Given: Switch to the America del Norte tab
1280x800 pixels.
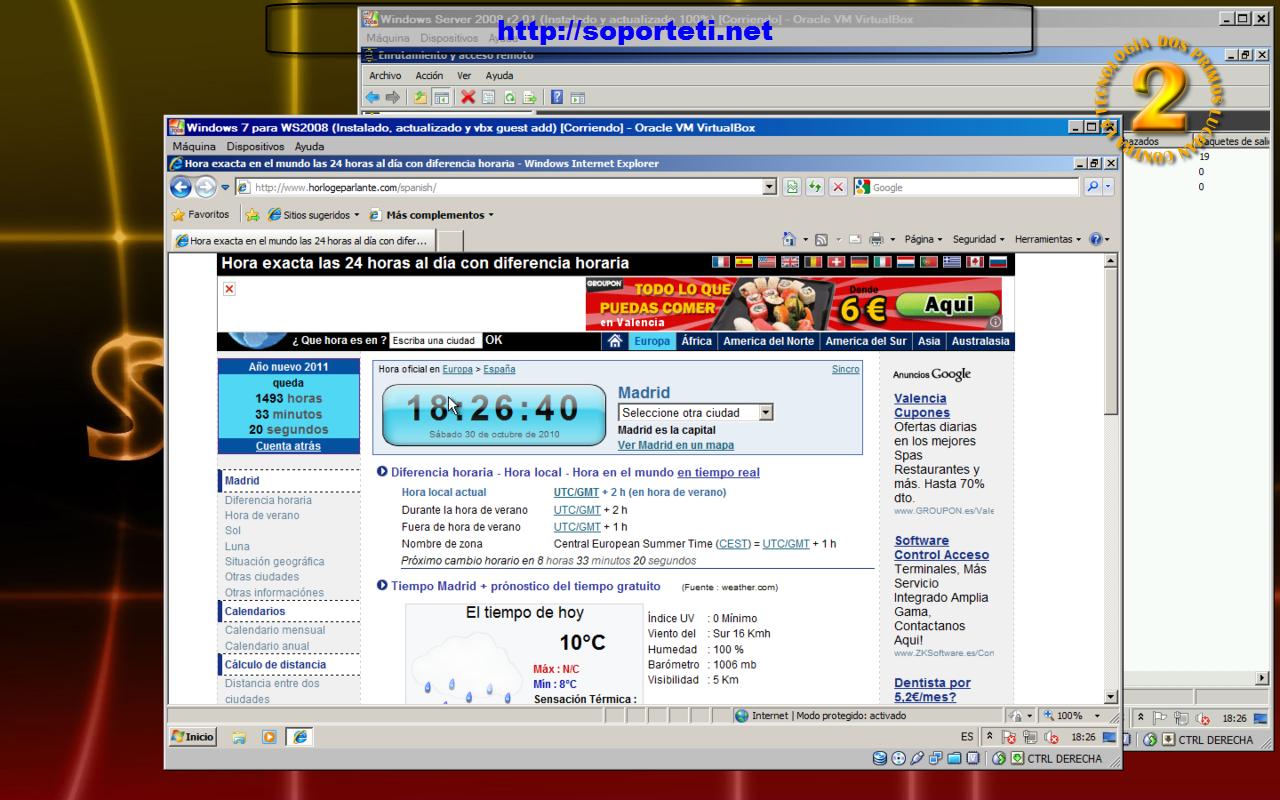Looking at the screenshot, I should pos(768,341).
